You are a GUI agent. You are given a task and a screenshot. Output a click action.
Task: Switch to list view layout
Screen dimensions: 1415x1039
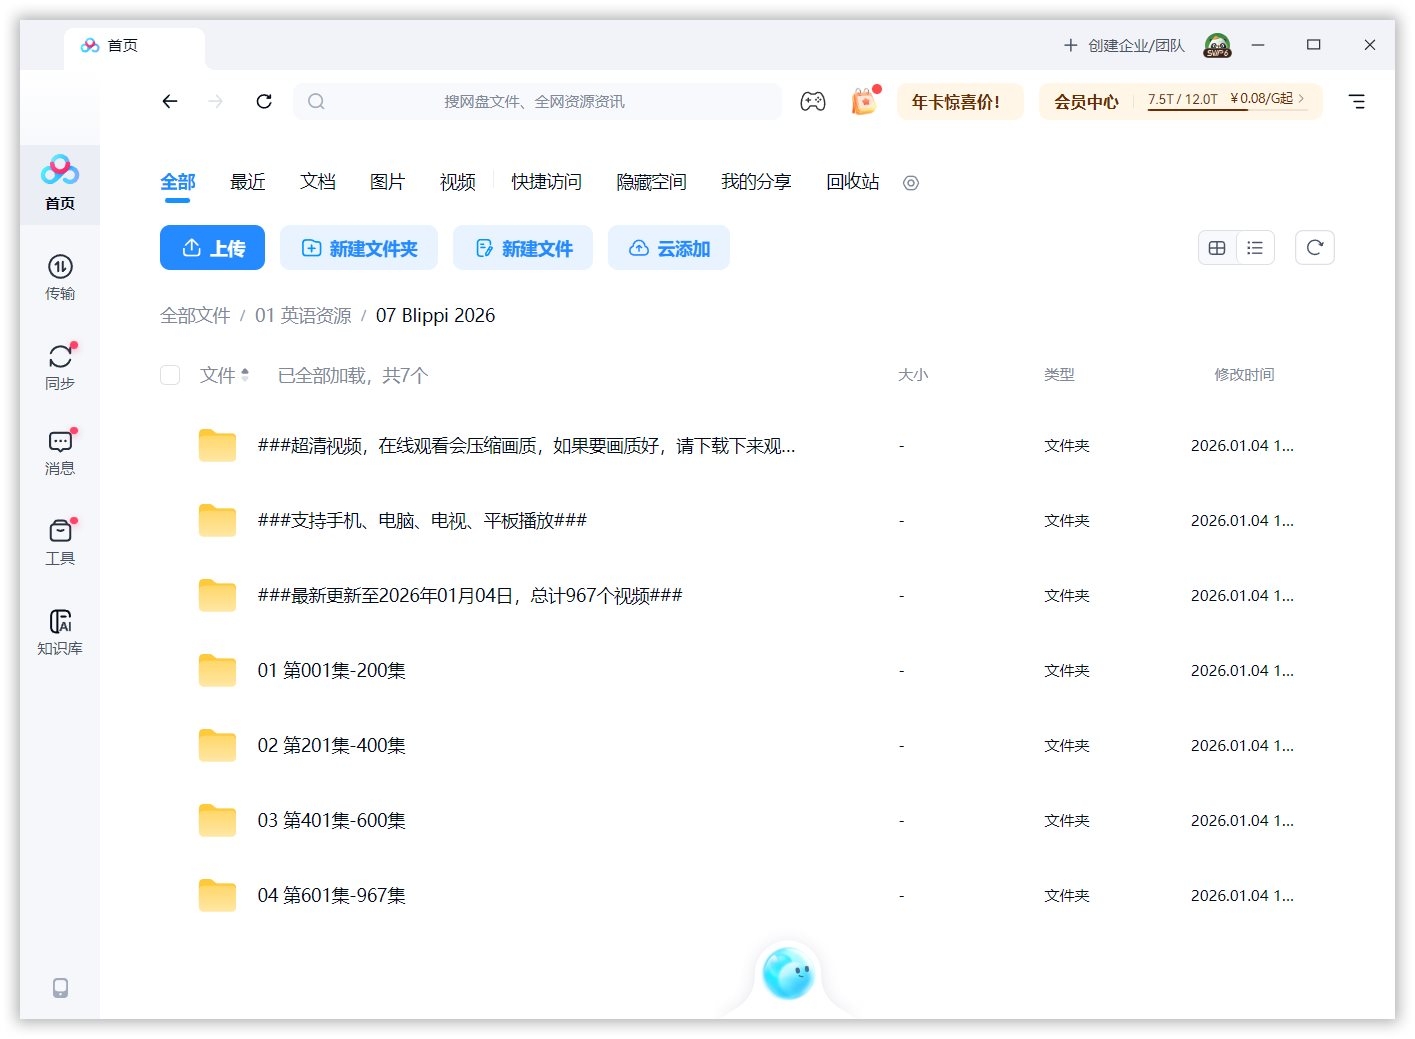pyautogui.click(x=1255, y=247)
